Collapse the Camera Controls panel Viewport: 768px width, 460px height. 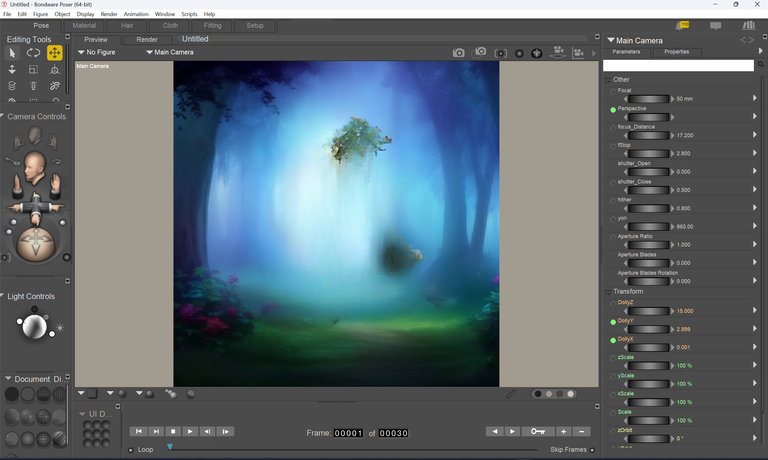coord(2,116)
